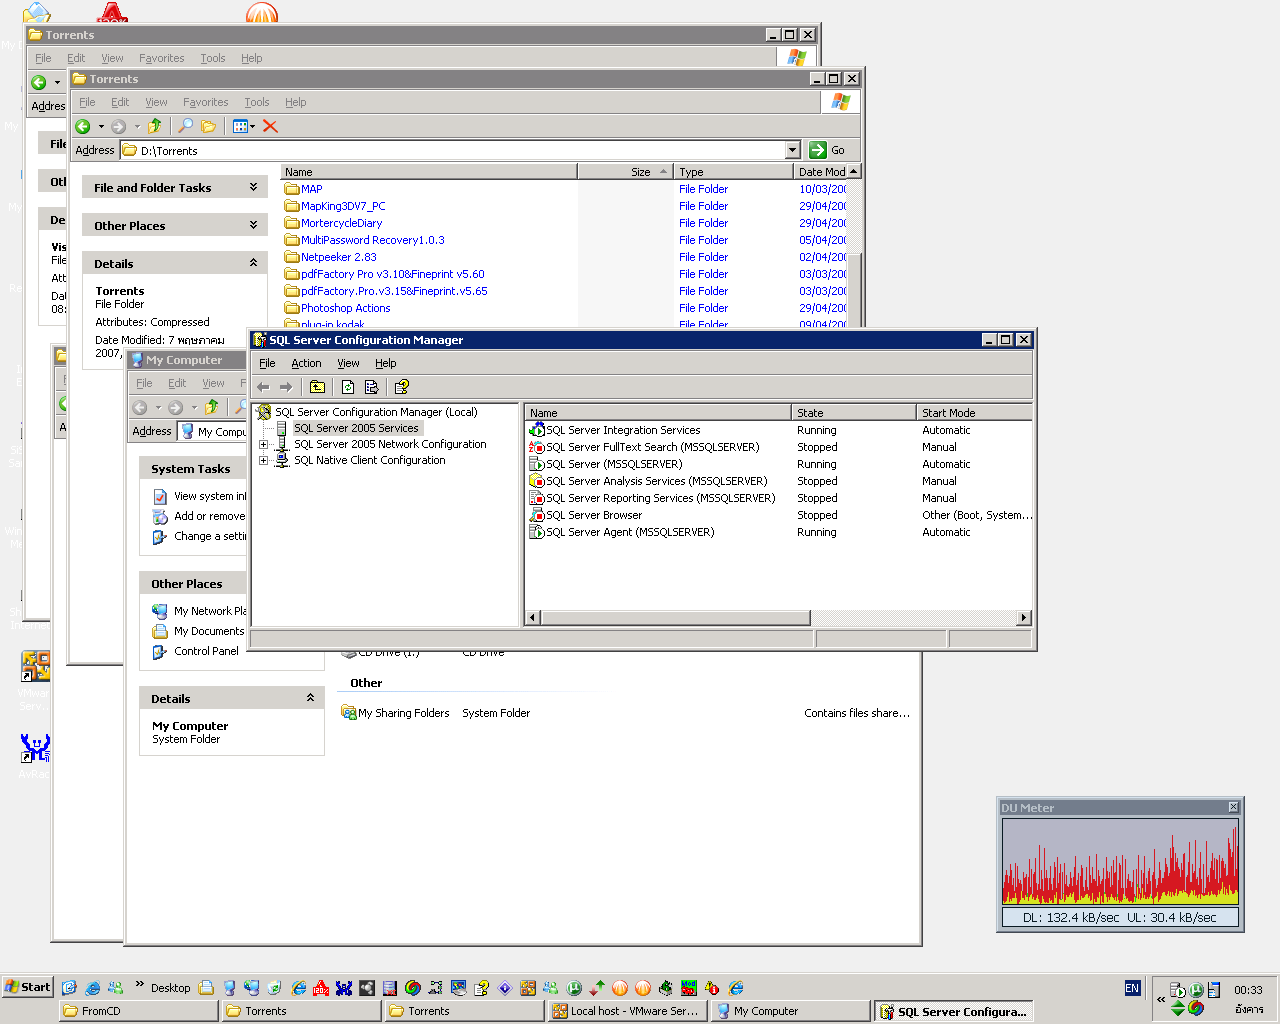Open the Back history dropdown in Torrents toolbar
The image size is (1280, 1024).
coord(100,126)
